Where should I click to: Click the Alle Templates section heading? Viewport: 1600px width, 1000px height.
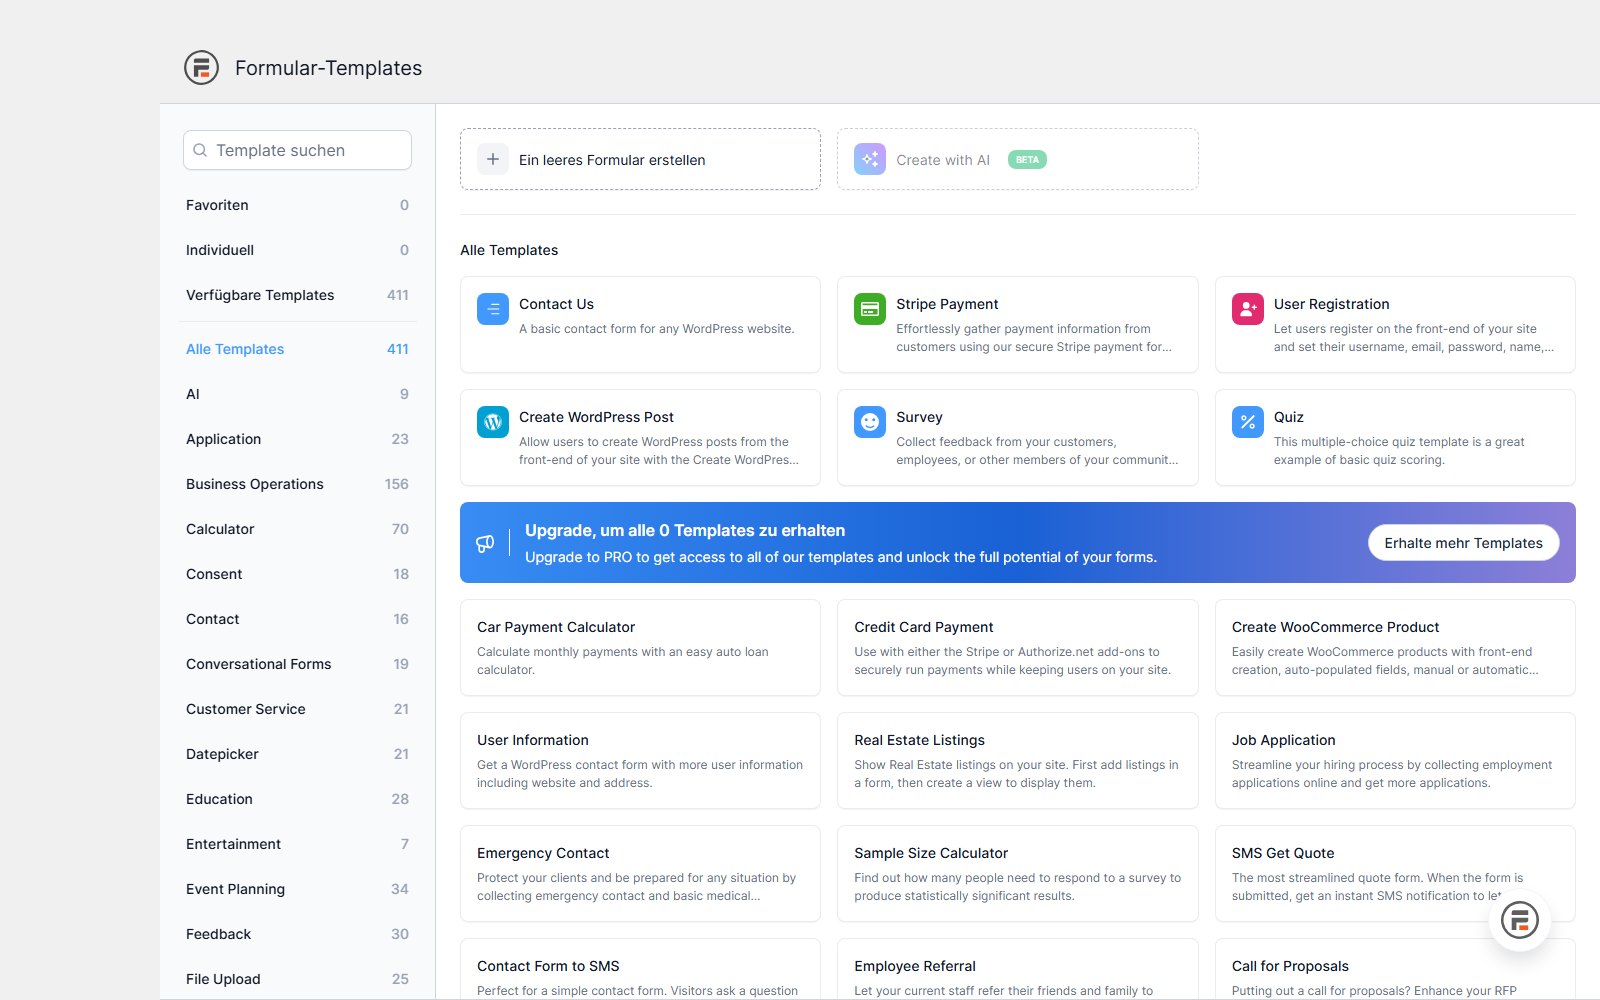pos(509,250)
